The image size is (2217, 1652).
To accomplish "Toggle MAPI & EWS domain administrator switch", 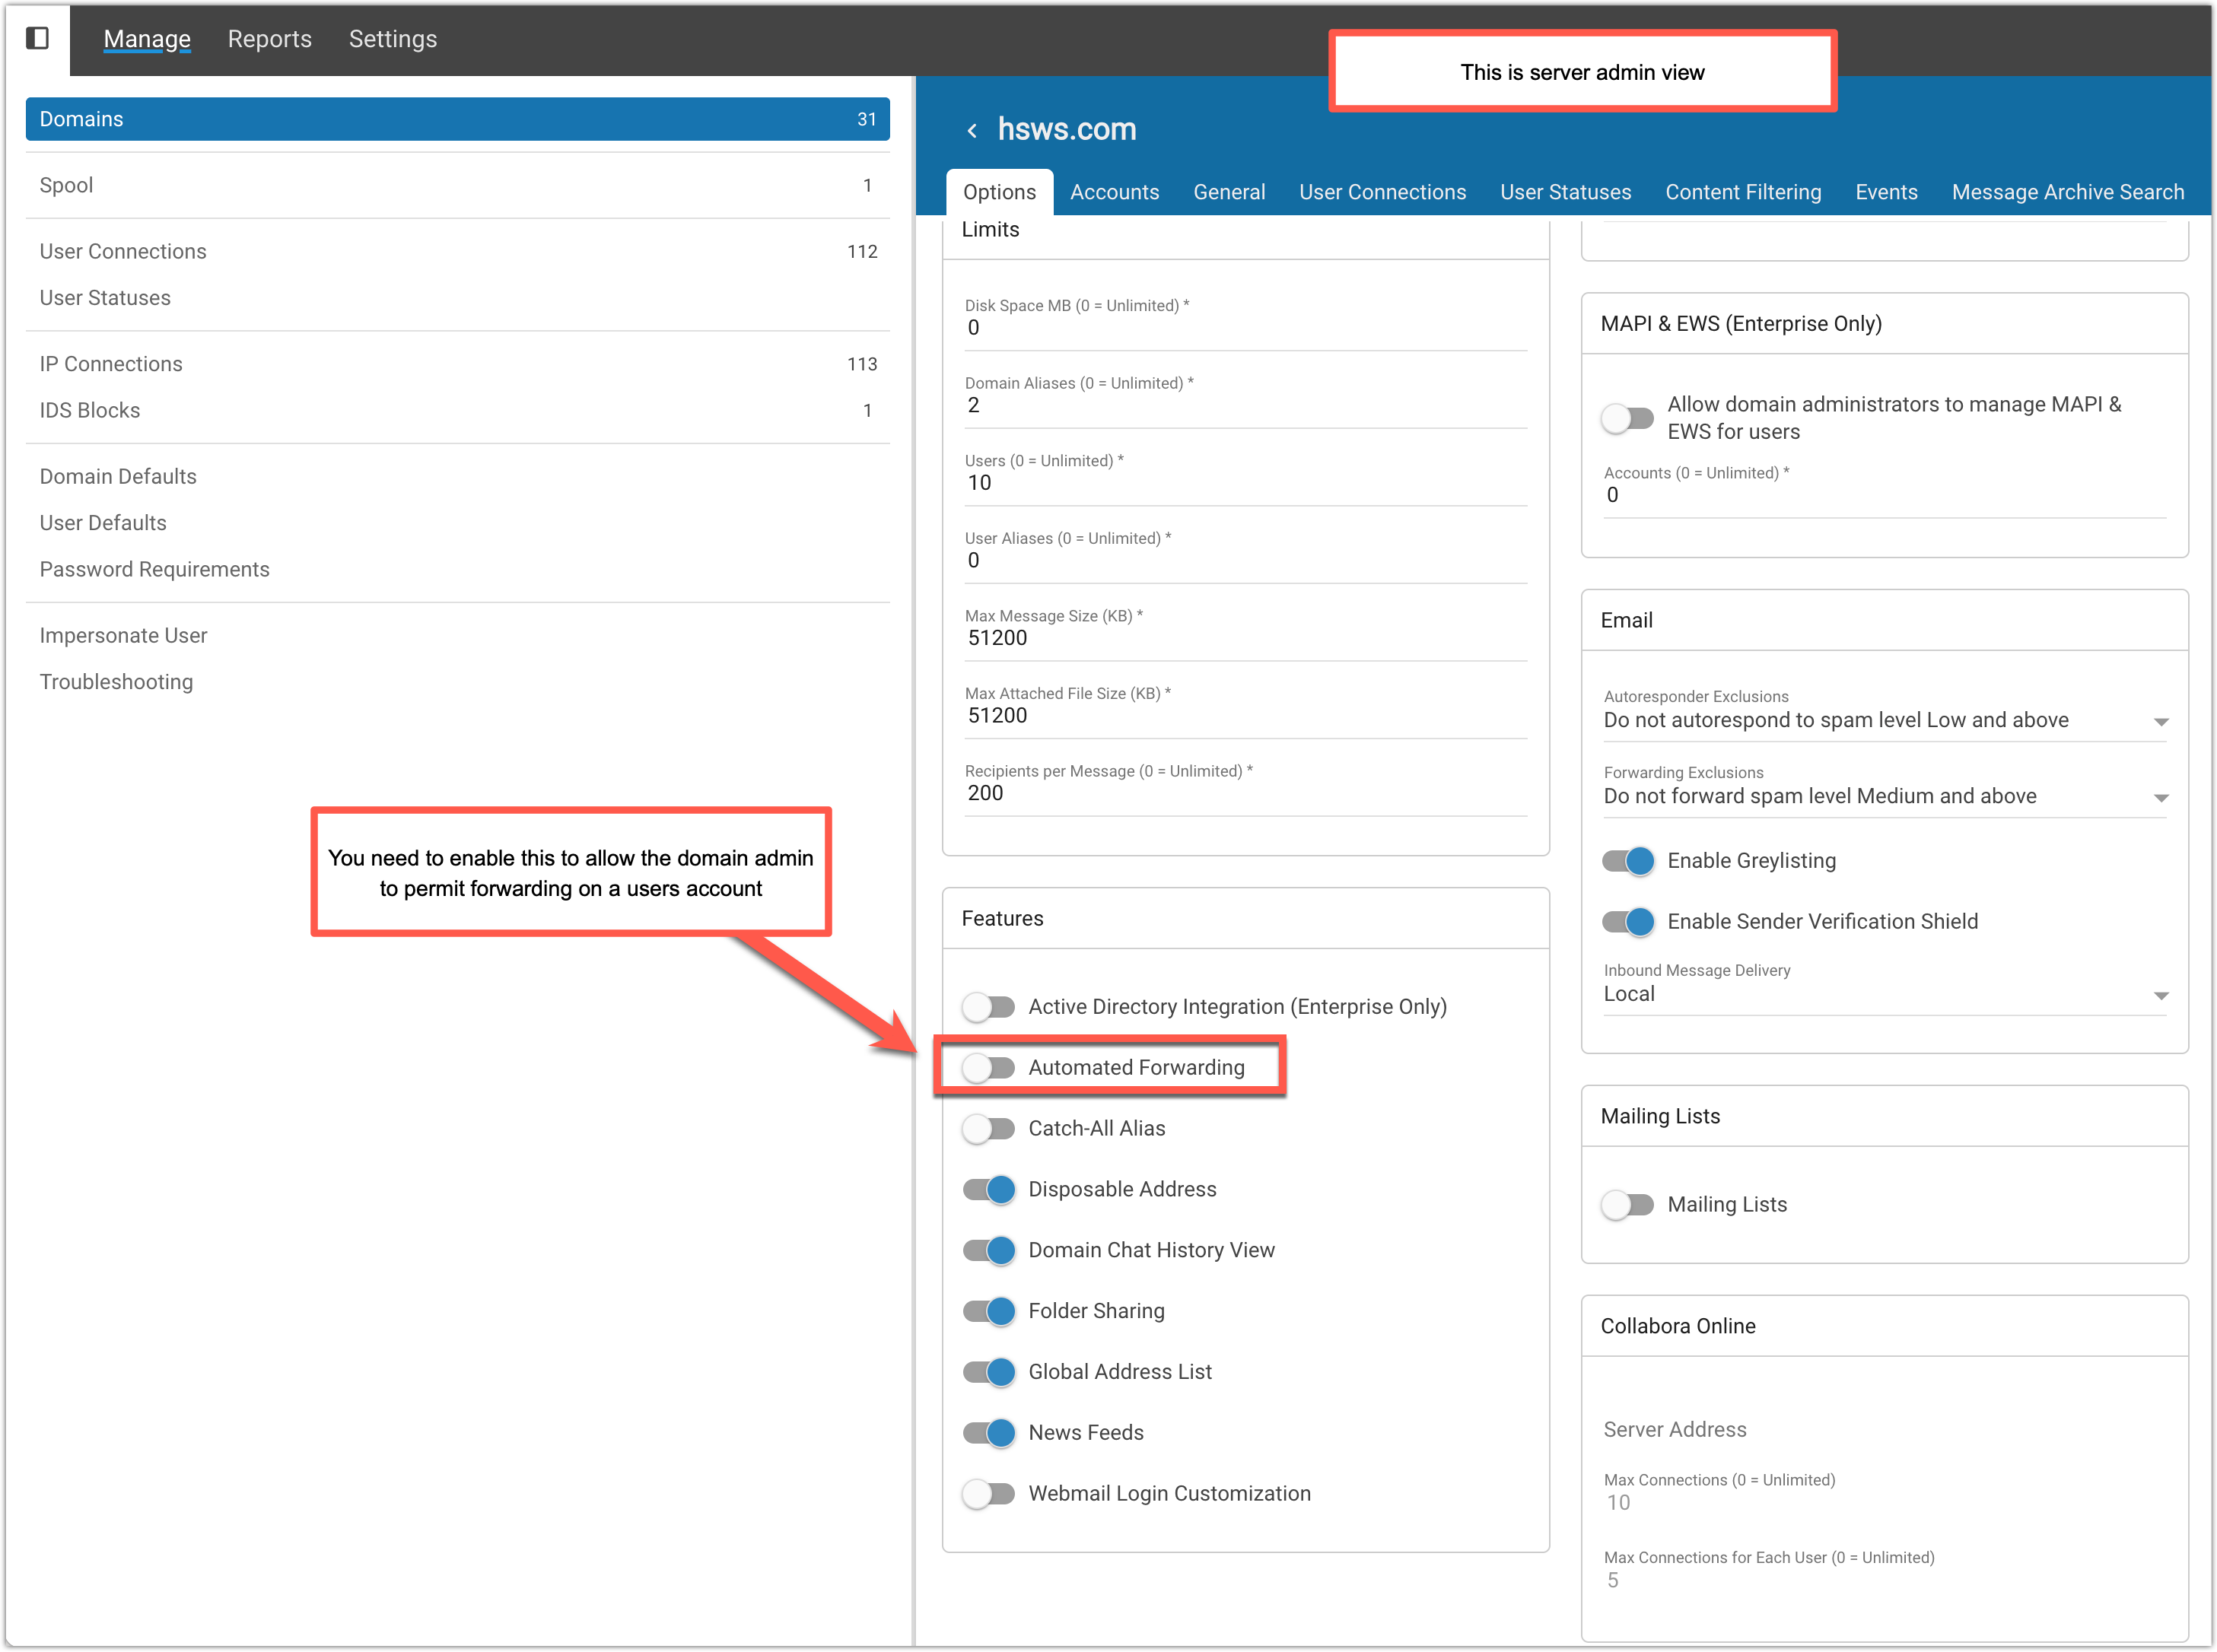I will 1627,417.
